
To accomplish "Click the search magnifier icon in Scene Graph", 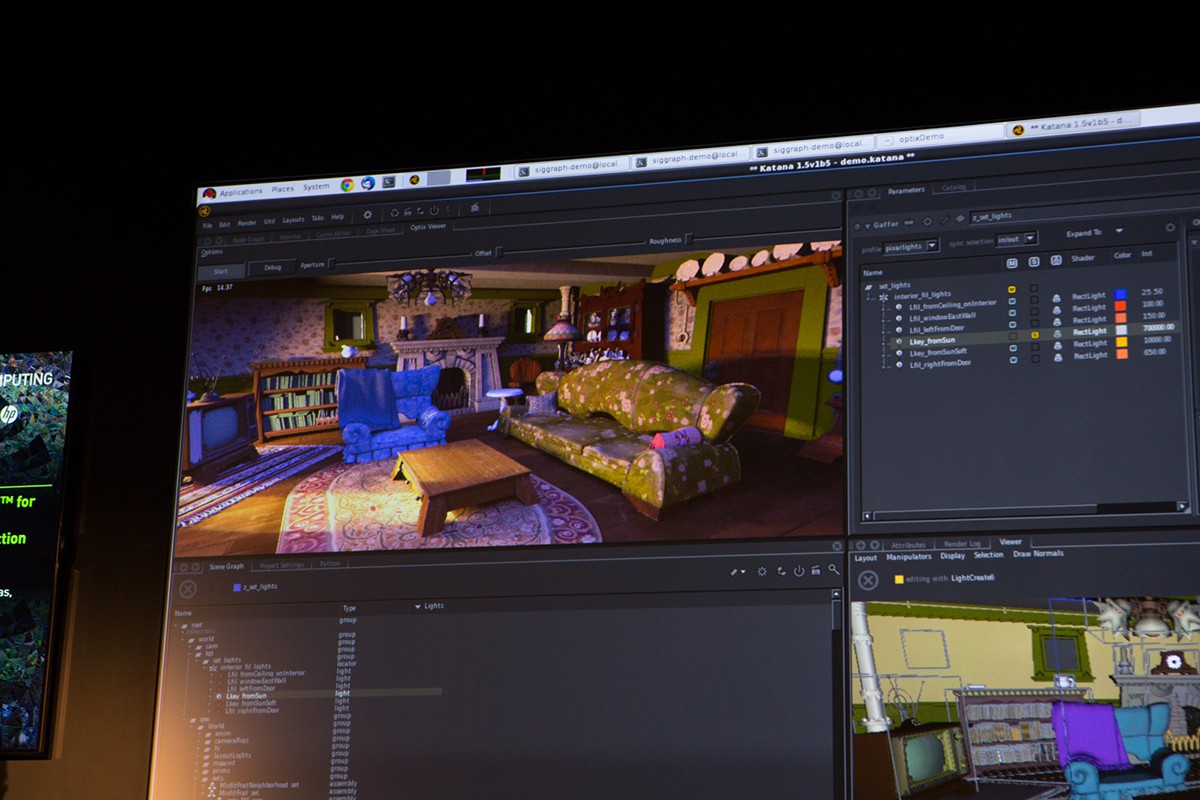I will (x=833, y=569).
